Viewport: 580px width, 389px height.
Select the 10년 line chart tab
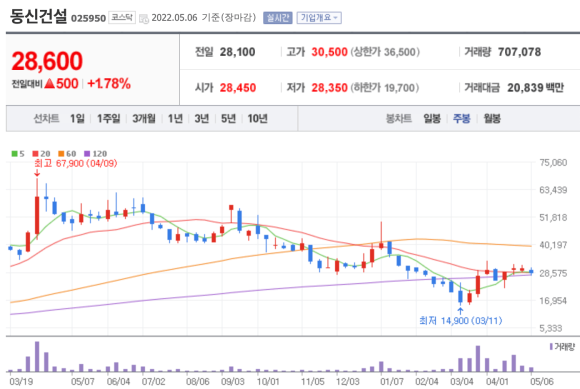pyautogui.click(x=257, y=119)
